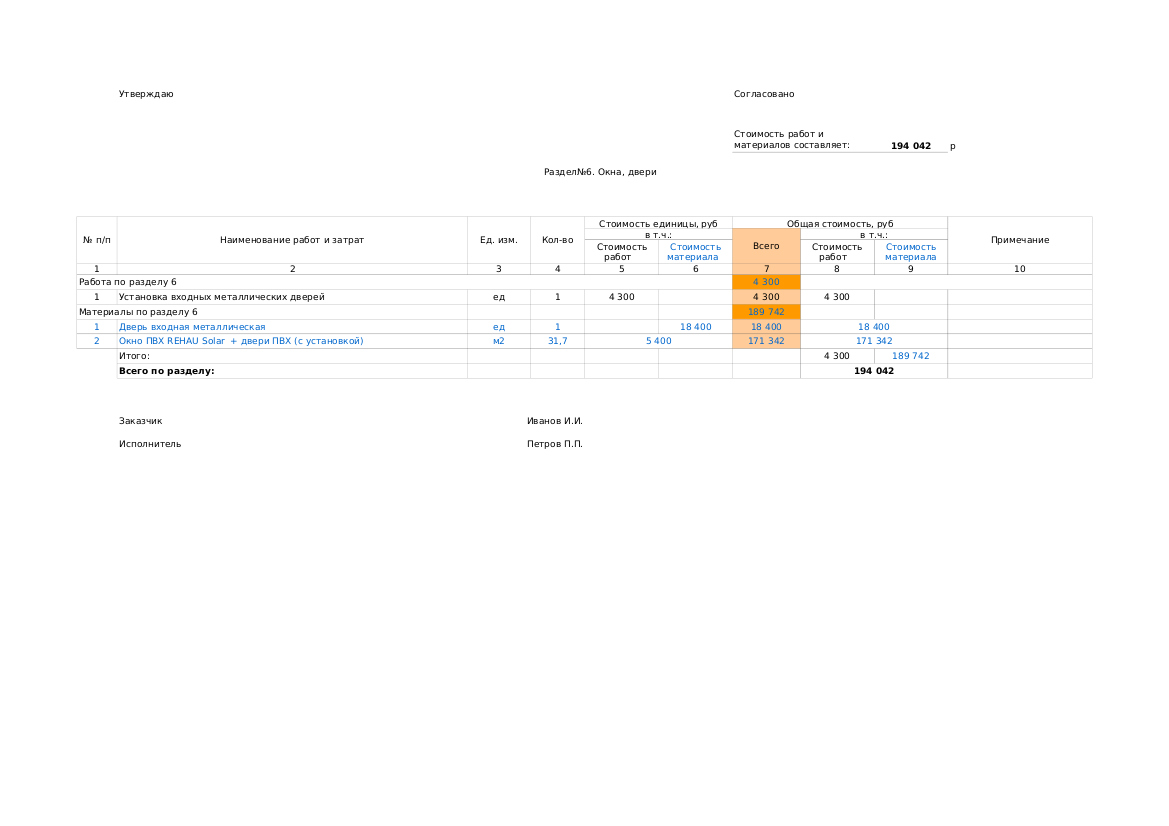
Task: Select the orange cell showing 189 742
Action: point(766,312)
